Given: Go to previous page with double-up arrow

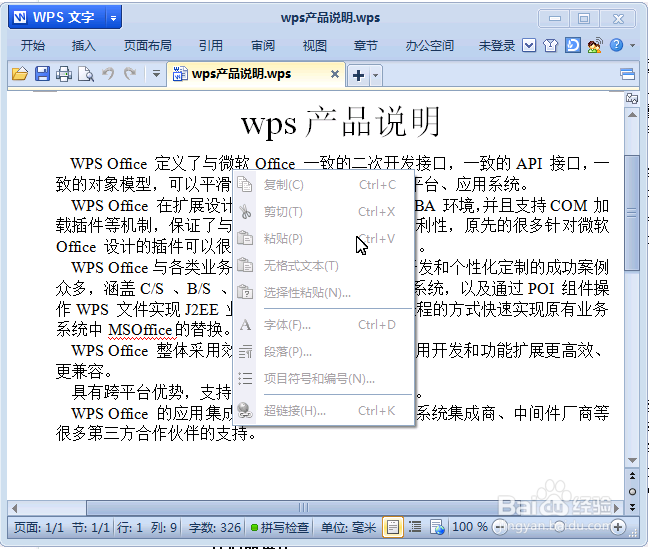Looking at the screenshot, I should tap(632, 476).
